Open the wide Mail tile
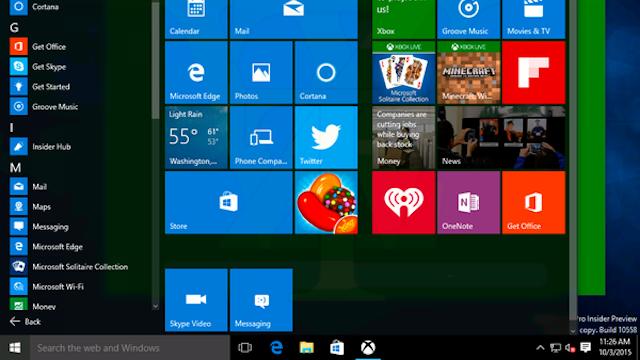This screenshot has width=640, height=360. pos(293,19)
